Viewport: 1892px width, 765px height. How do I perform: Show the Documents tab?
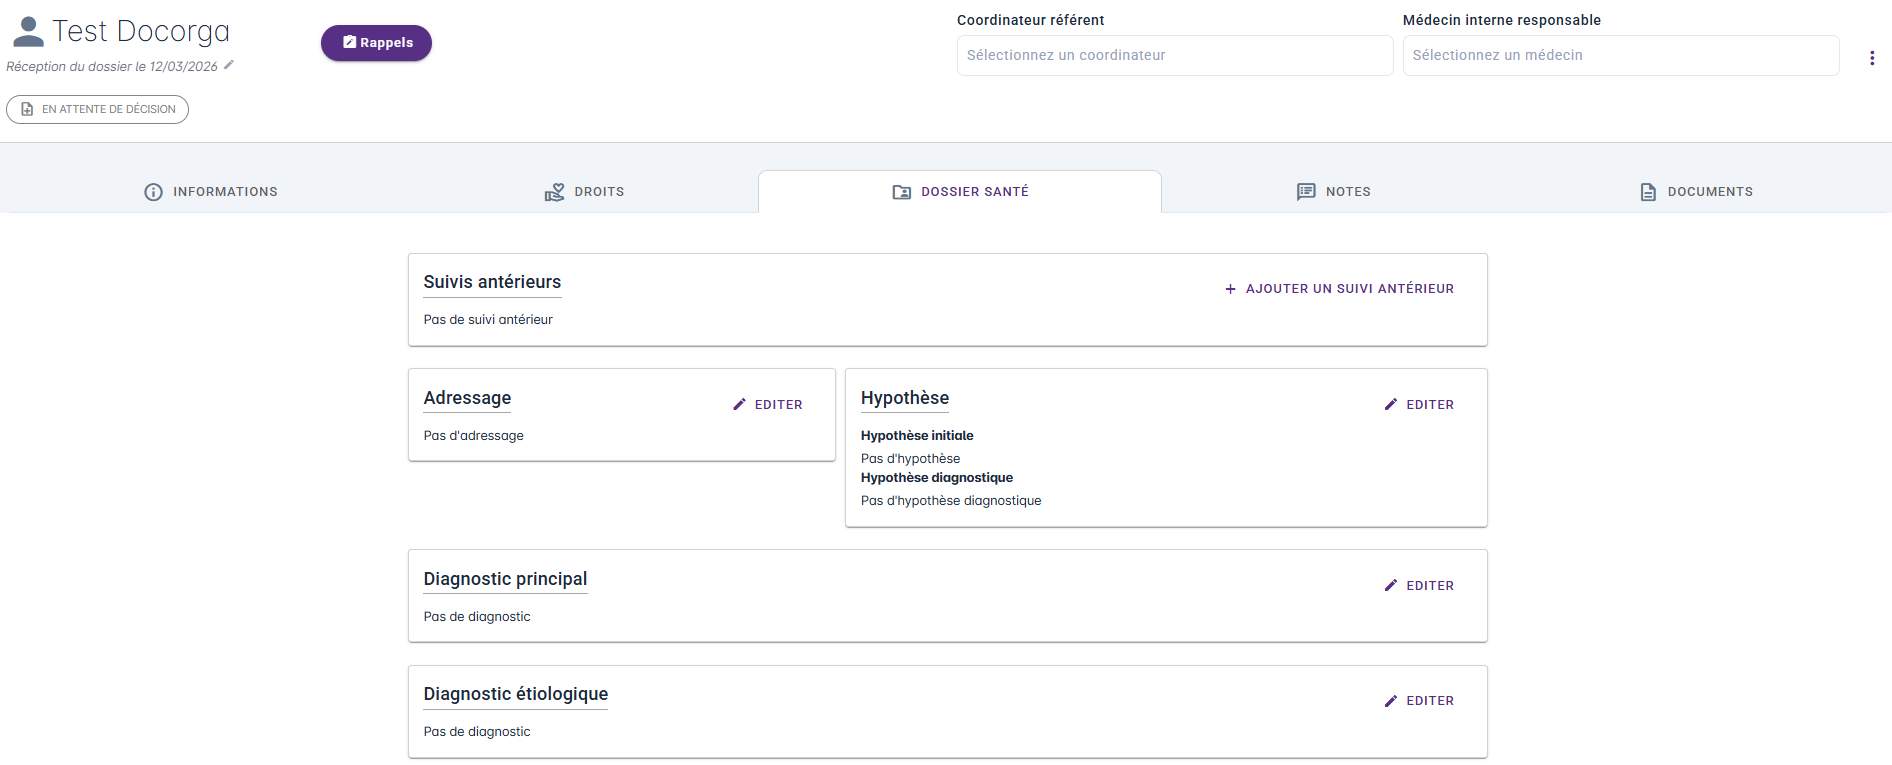click(1696, 192)
